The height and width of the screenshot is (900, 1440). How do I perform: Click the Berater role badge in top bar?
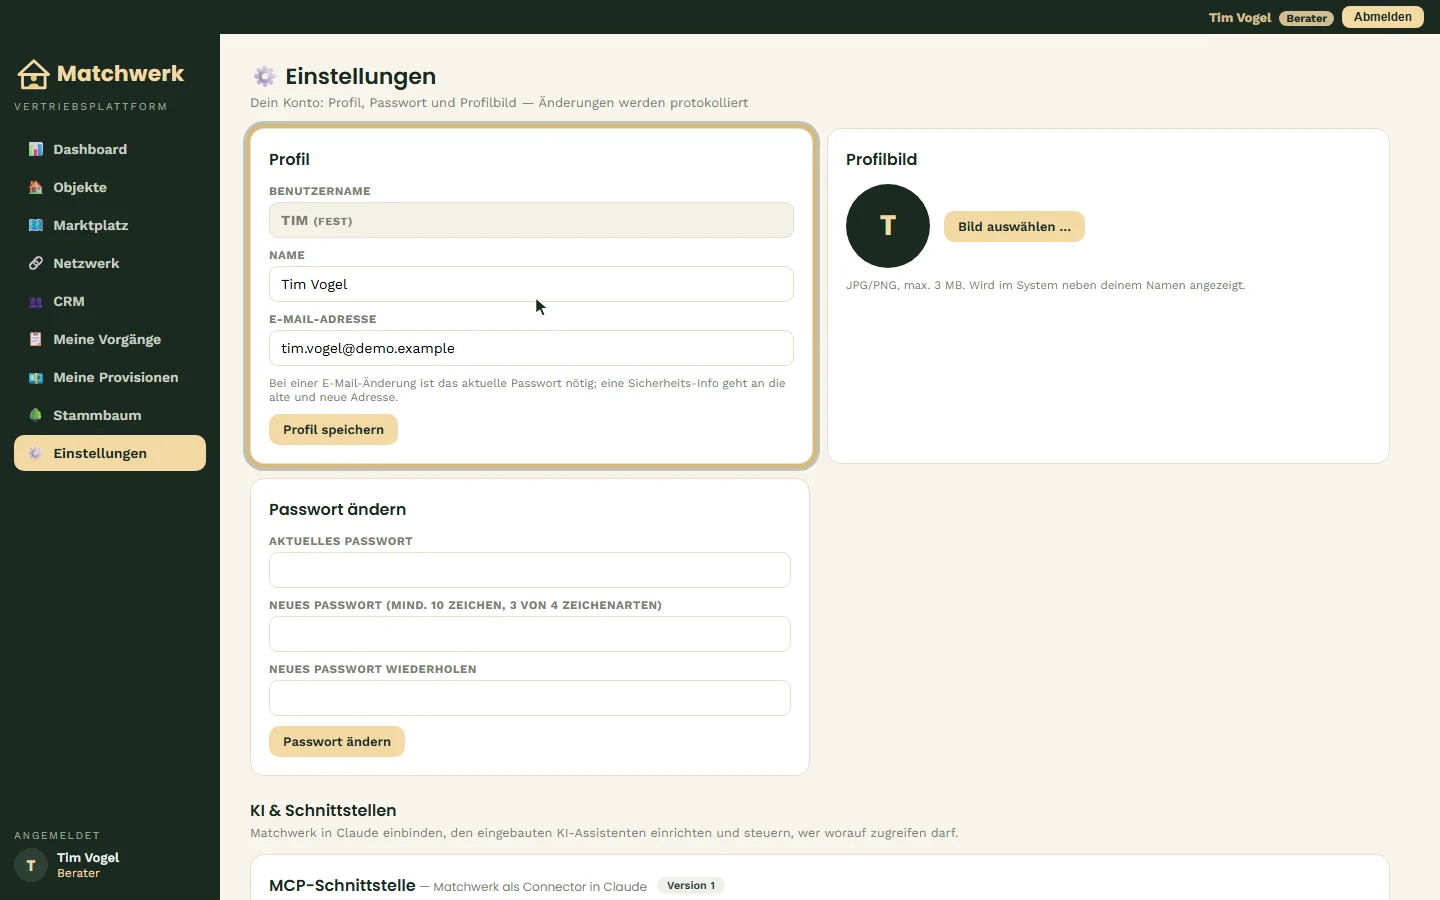[x=1306, y=18]
